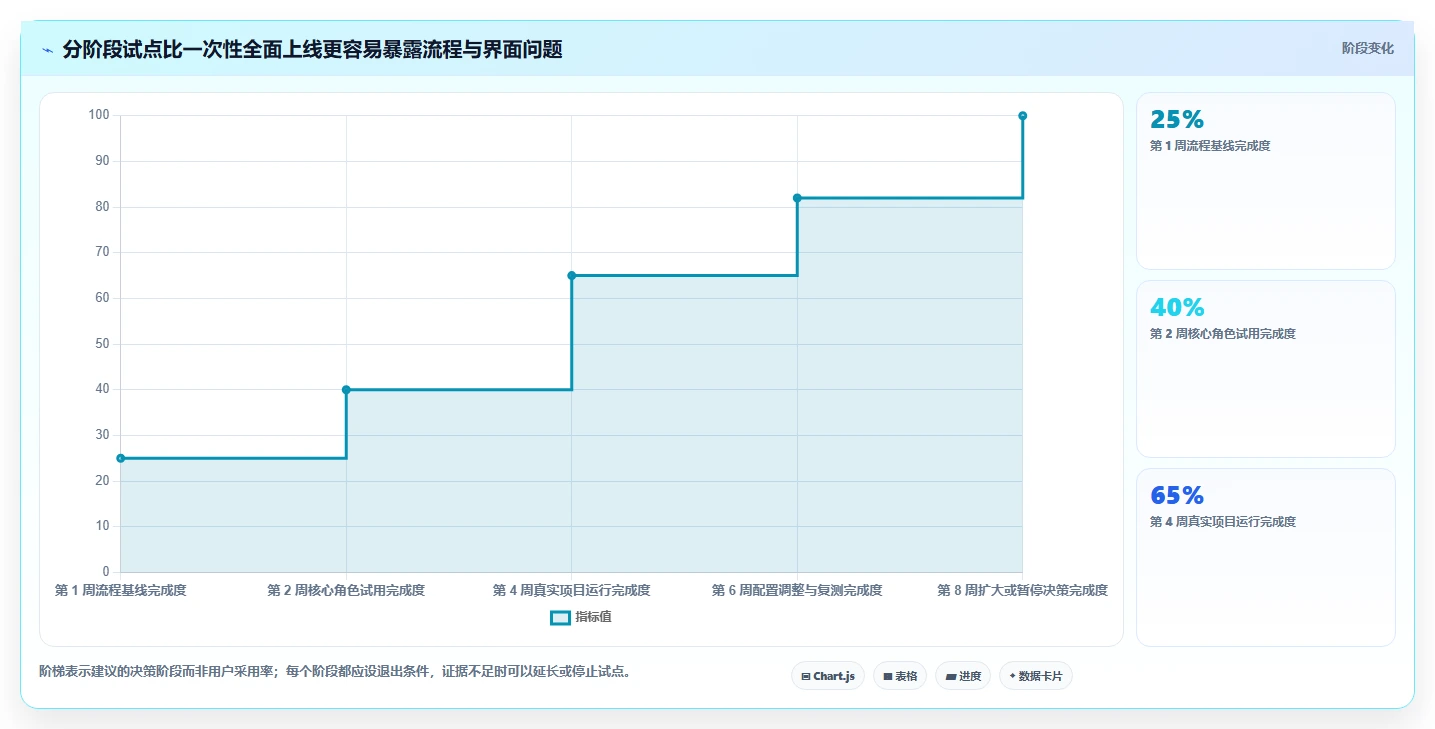Image resolution: width=1435 pixels, height=729 pixels.
Task: Click the week 2 data point at 40
Action: pyautogui.click(x=346, y=390)
